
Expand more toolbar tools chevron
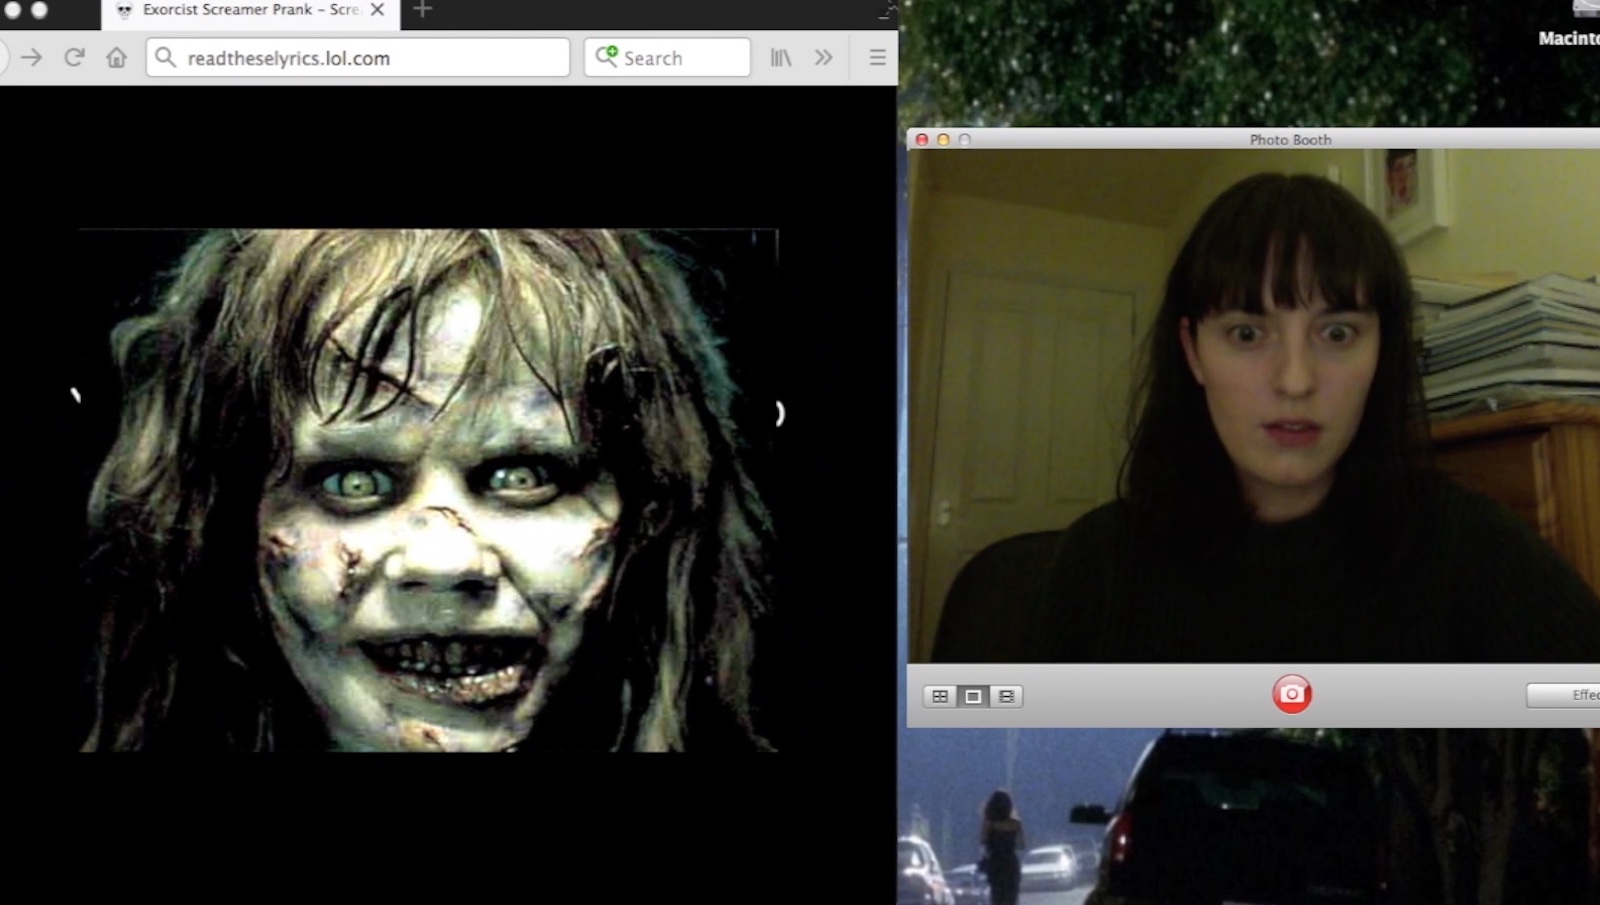point(823,58)
